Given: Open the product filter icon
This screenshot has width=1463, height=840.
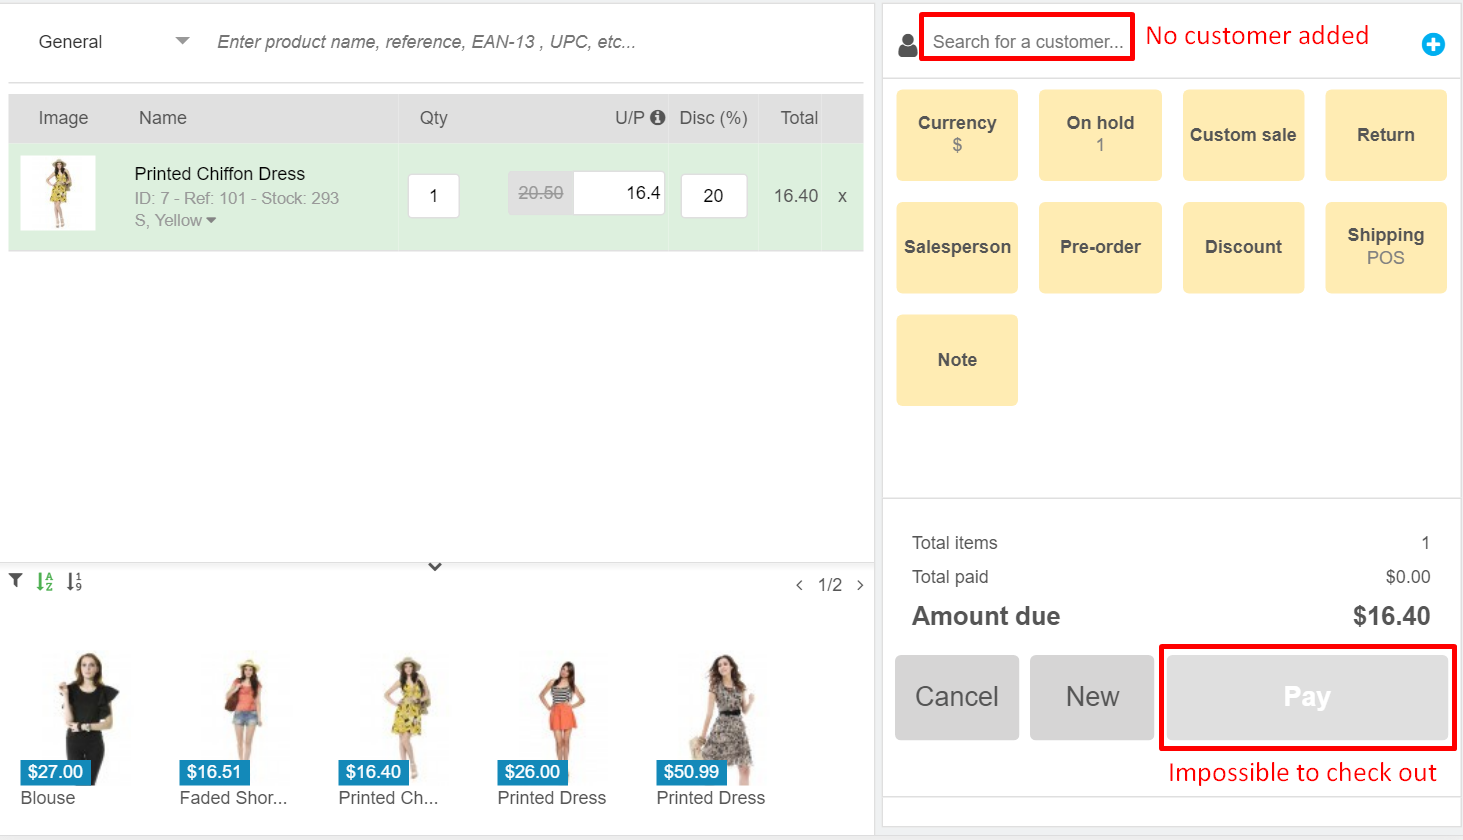Looking at the screenshot, I should (x=14, y=580).
